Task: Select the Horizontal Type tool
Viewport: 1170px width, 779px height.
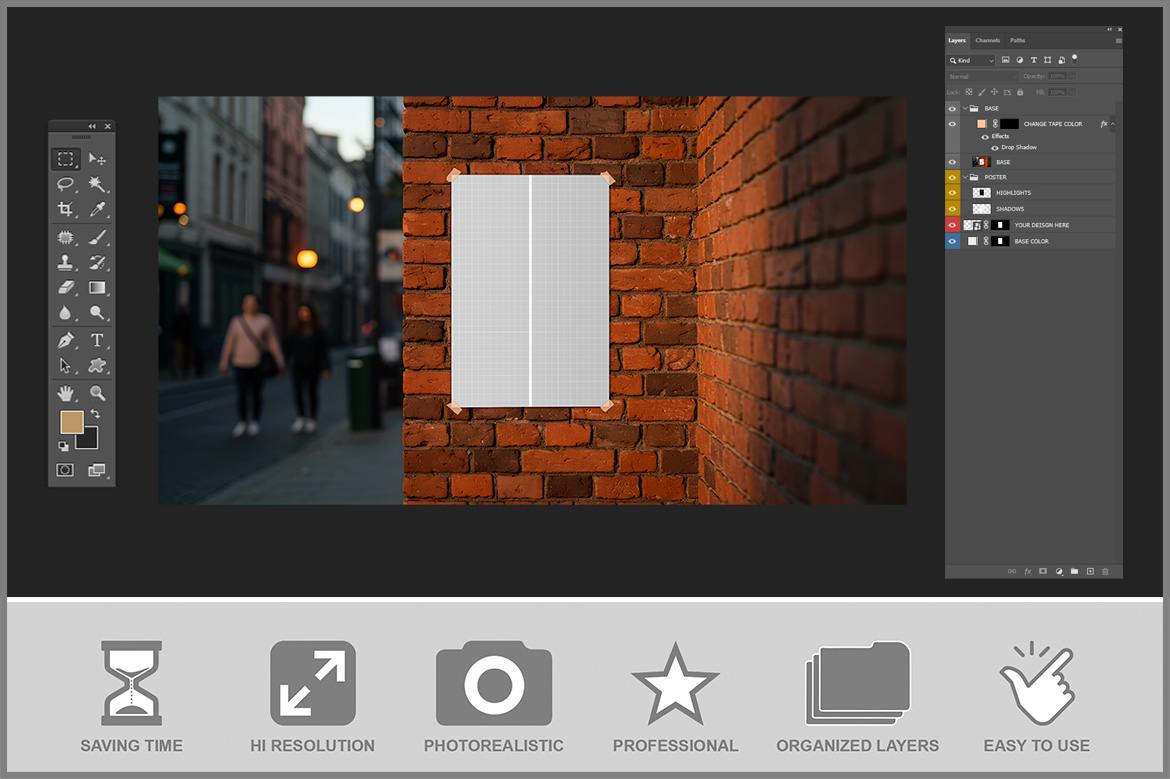Action: pyautogui.click(x=97, y=340)
